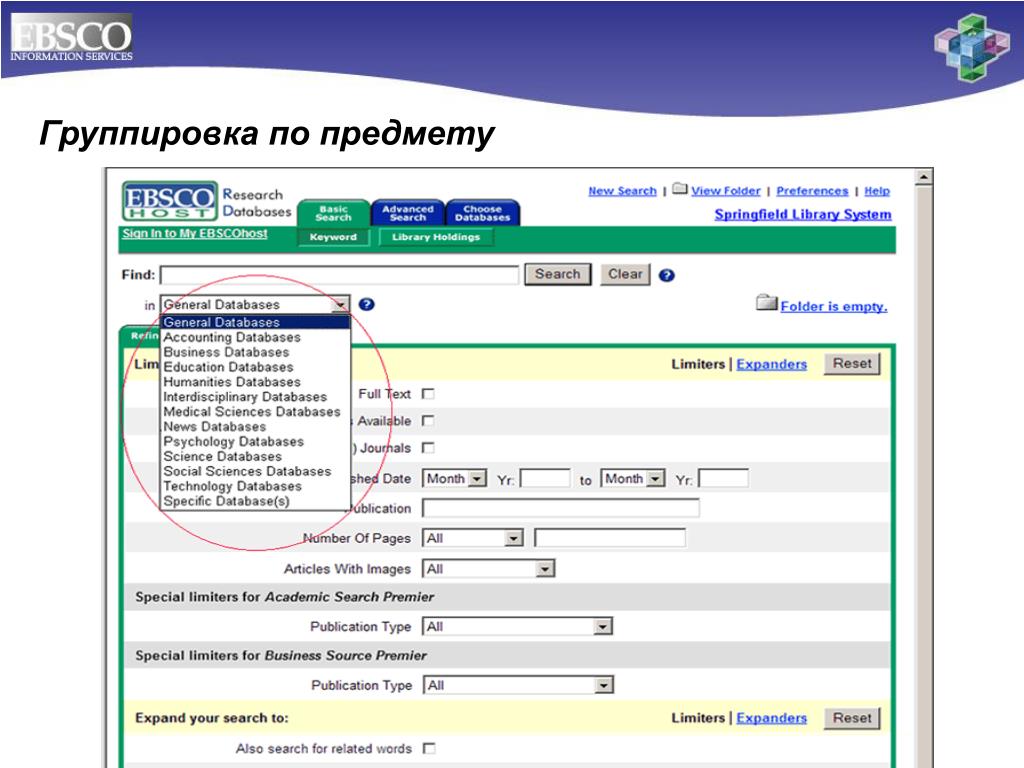Choose Social Sciences Databases option
Screen dimensions: 1024x768
(x=247, y=472)
